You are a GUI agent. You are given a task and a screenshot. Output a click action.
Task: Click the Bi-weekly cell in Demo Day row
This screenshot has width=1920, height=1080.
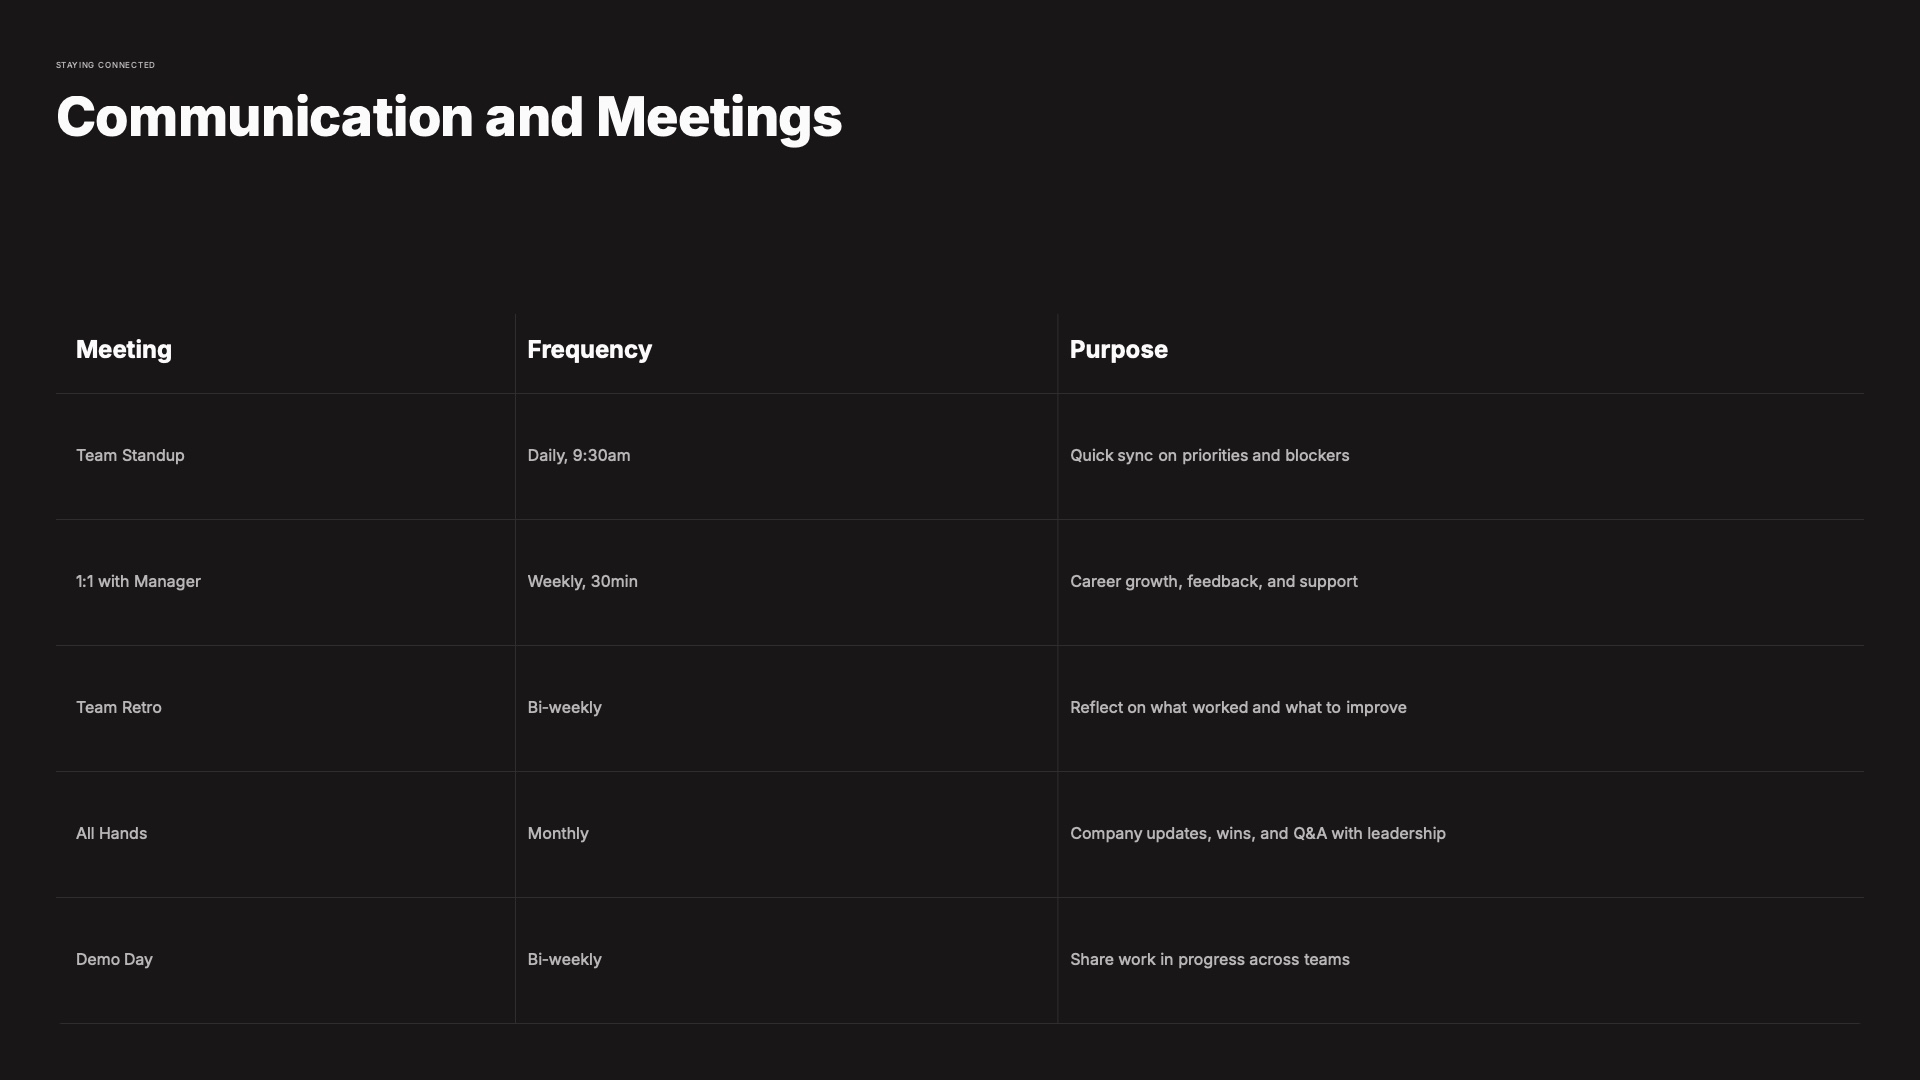[x=564, y=960]
